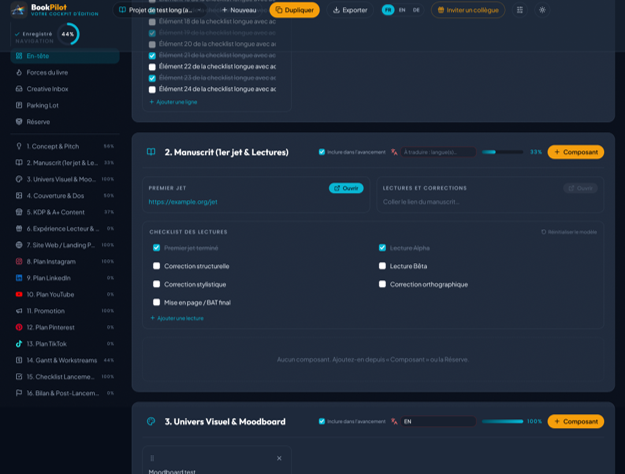Open the project selector dropdown
This screenshot has width=625, height=474.
(160, 10)
